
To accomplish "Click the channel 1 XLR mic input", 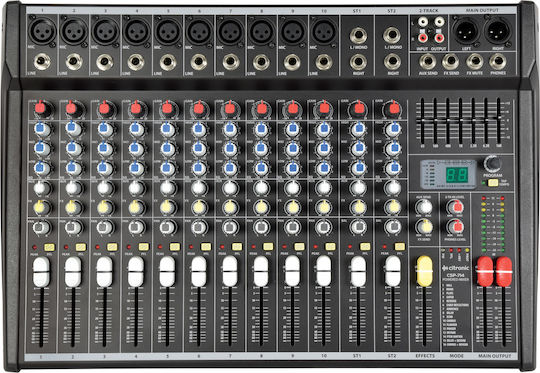I will click(42, 31).
